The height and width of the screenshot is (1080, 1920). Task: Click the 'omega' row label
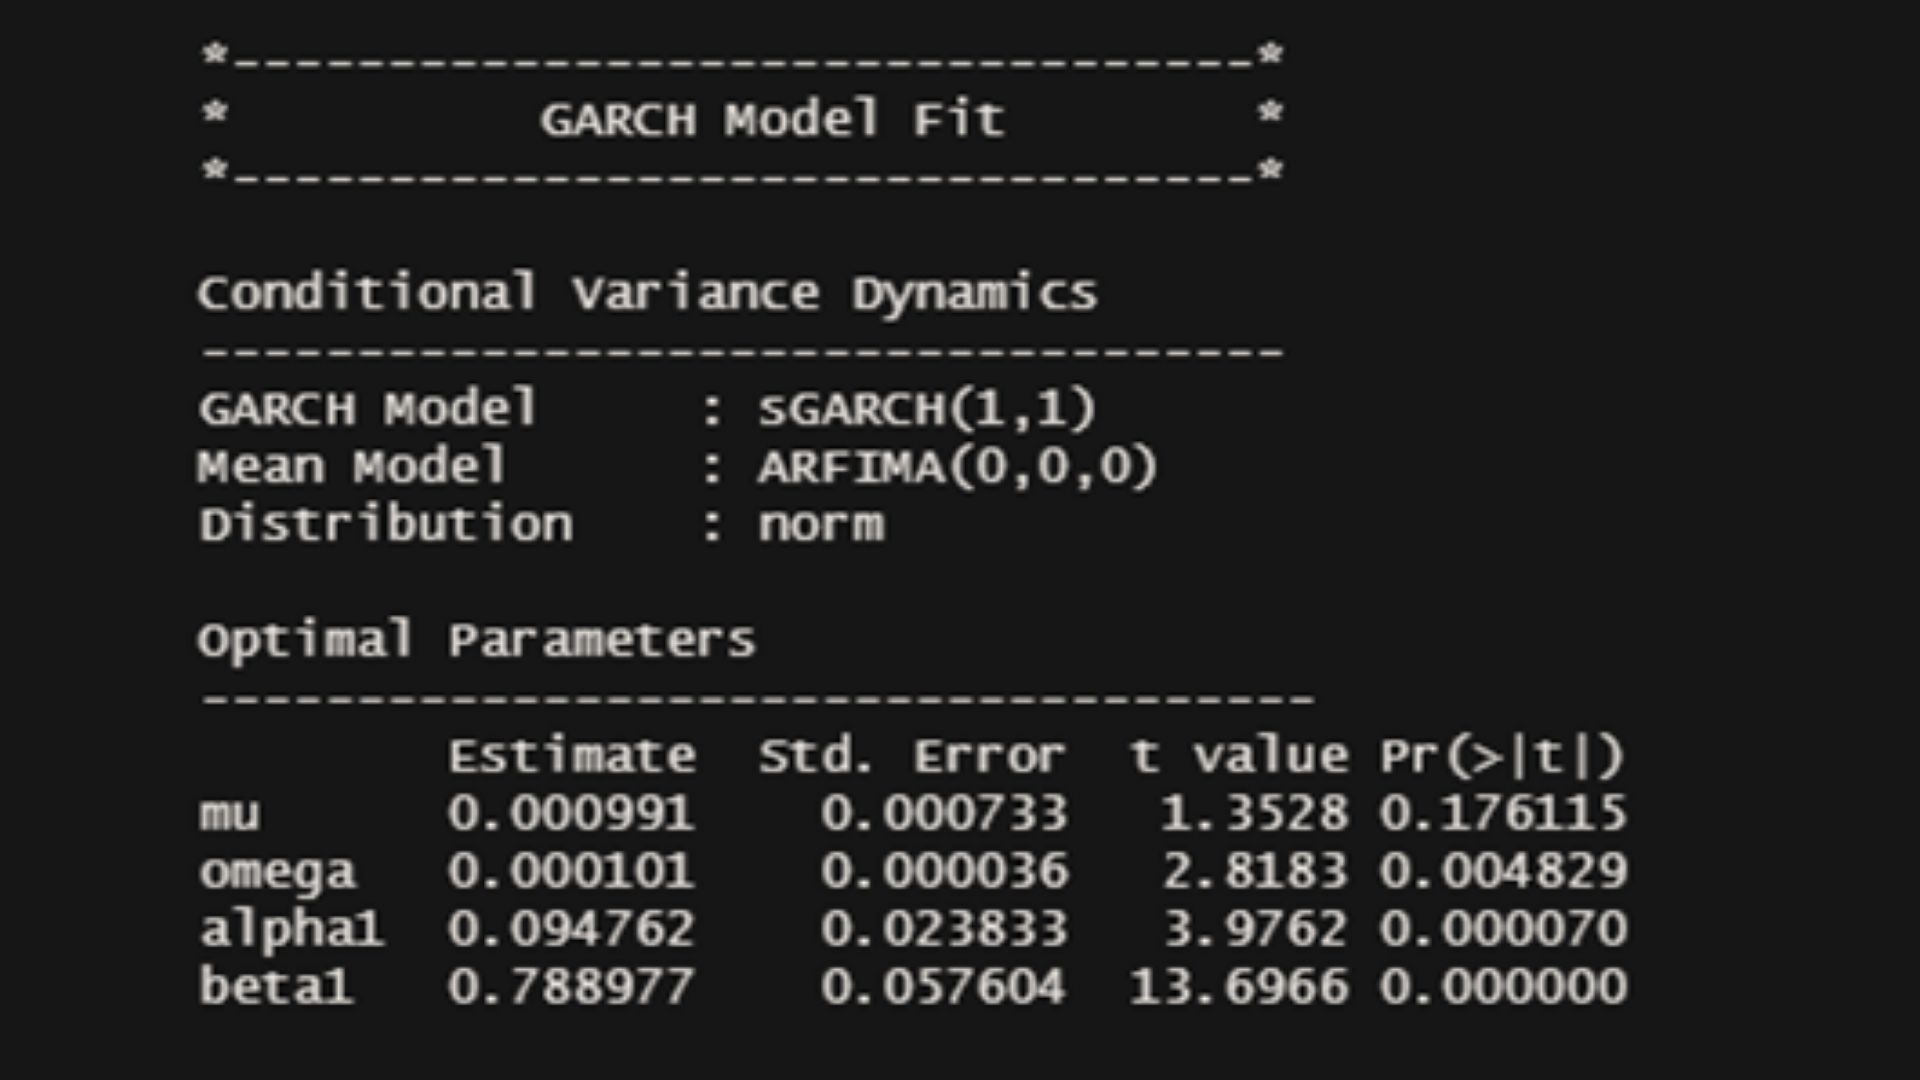277,873
